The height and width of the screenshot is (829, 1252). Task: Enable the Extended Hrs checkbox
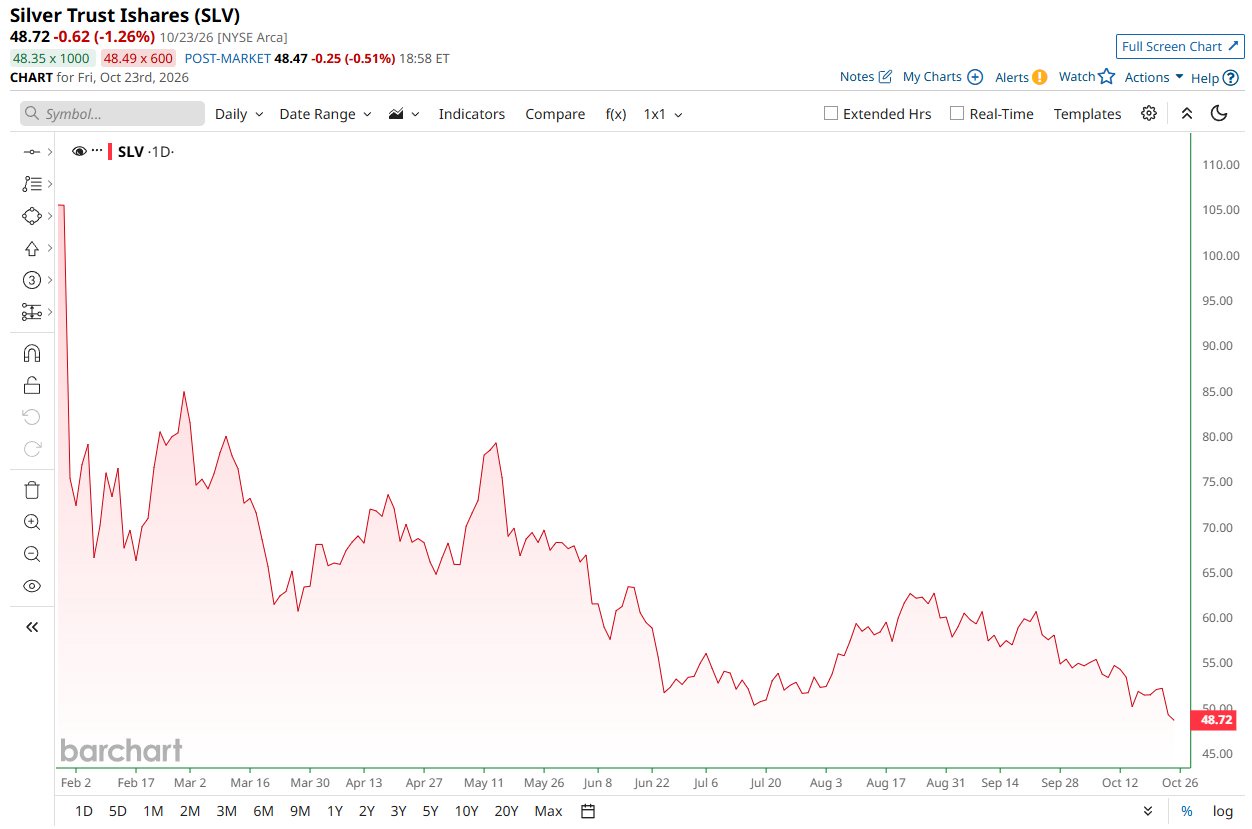tap(830, 113)
